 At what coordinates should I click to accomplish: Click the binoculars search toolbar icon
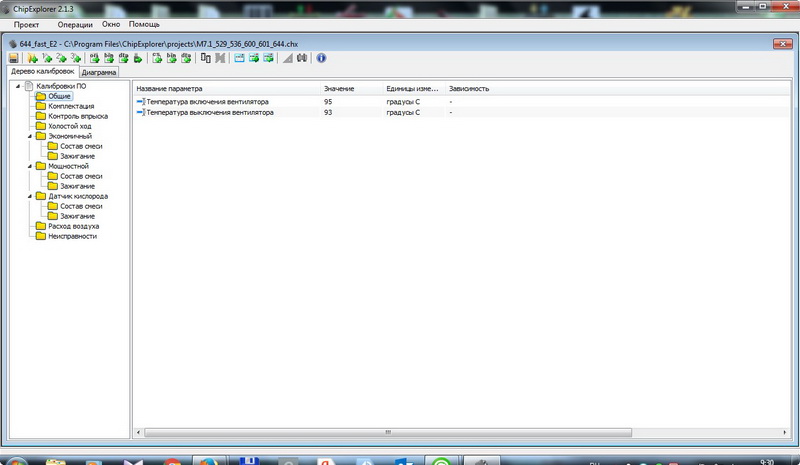coord(301,58)
